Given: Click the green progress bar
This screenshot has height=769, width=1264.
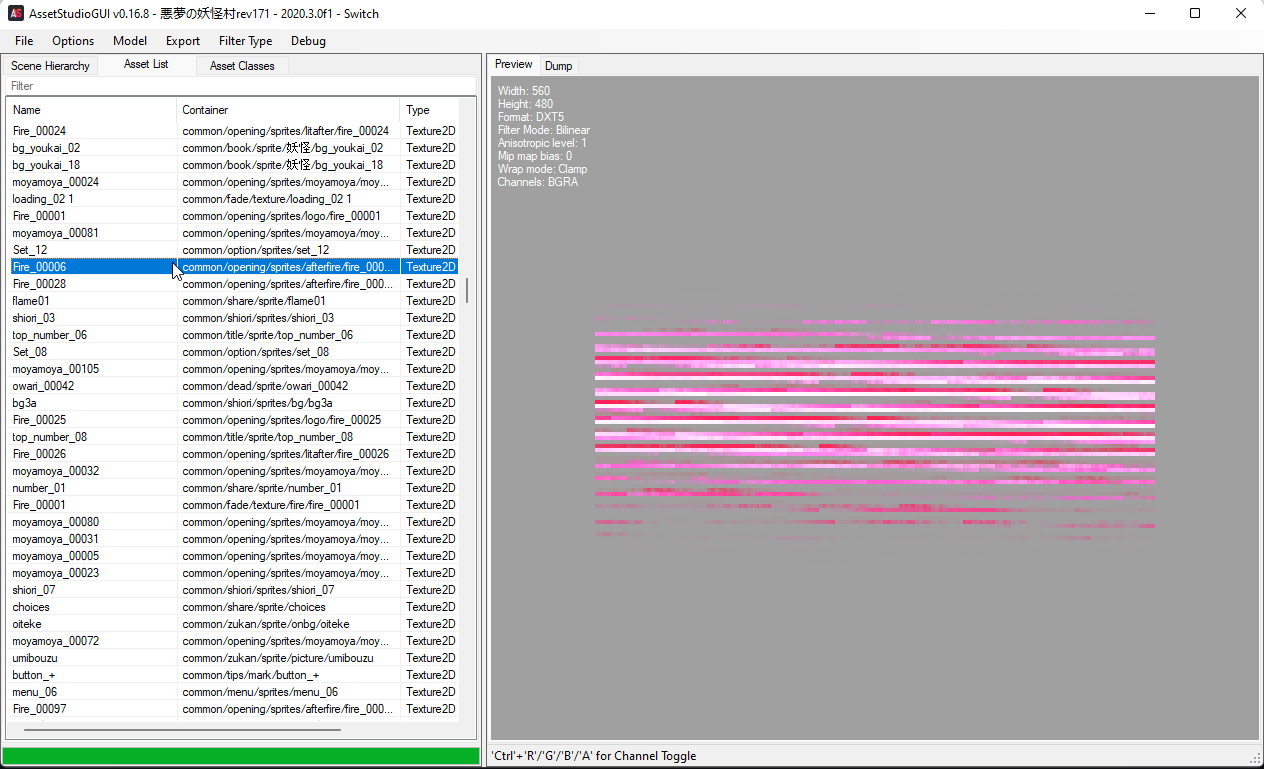Looking at the screenshot, I should pyautogui.click(x=240, y=756).
